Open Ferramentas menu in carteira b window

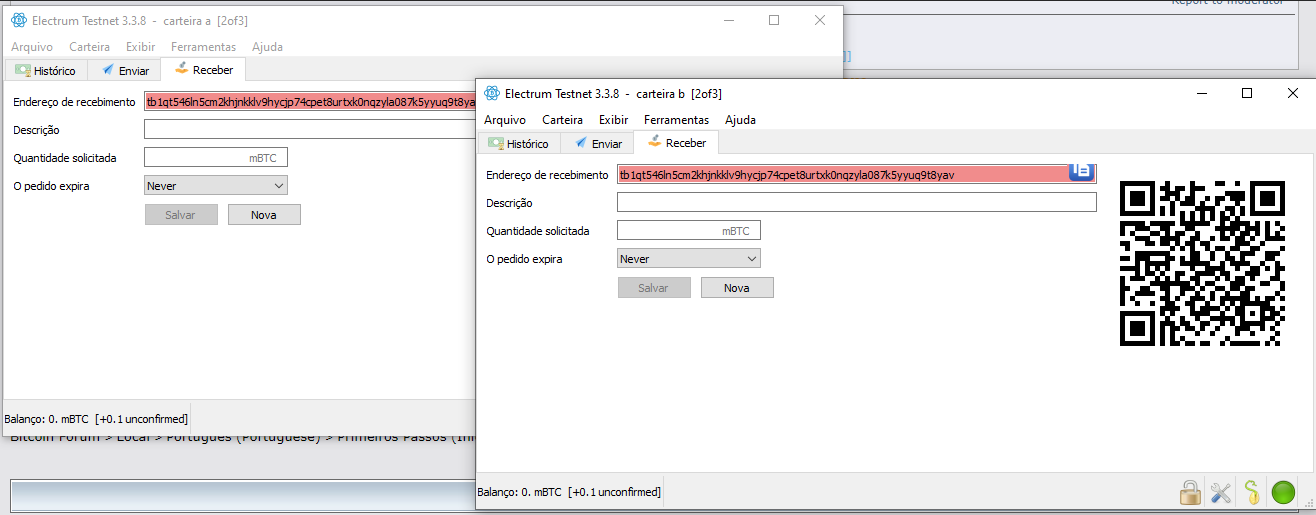(676, 120)
